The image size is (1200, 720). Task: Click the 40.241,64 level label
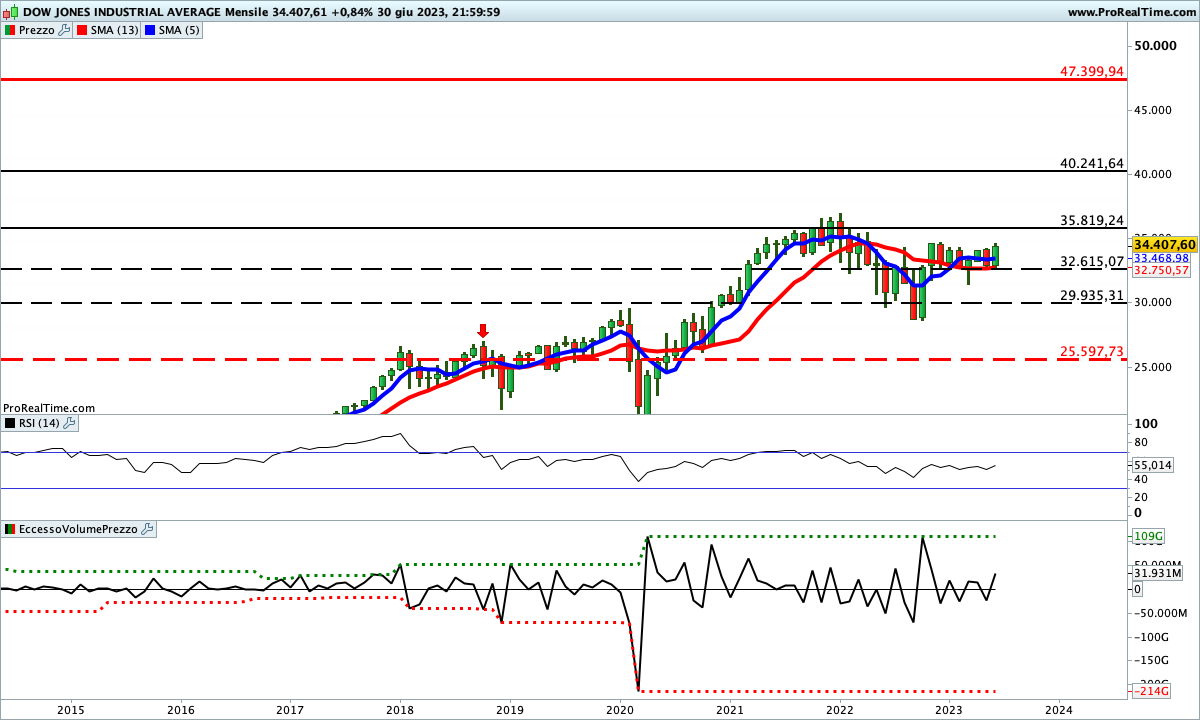(1091, 164)
